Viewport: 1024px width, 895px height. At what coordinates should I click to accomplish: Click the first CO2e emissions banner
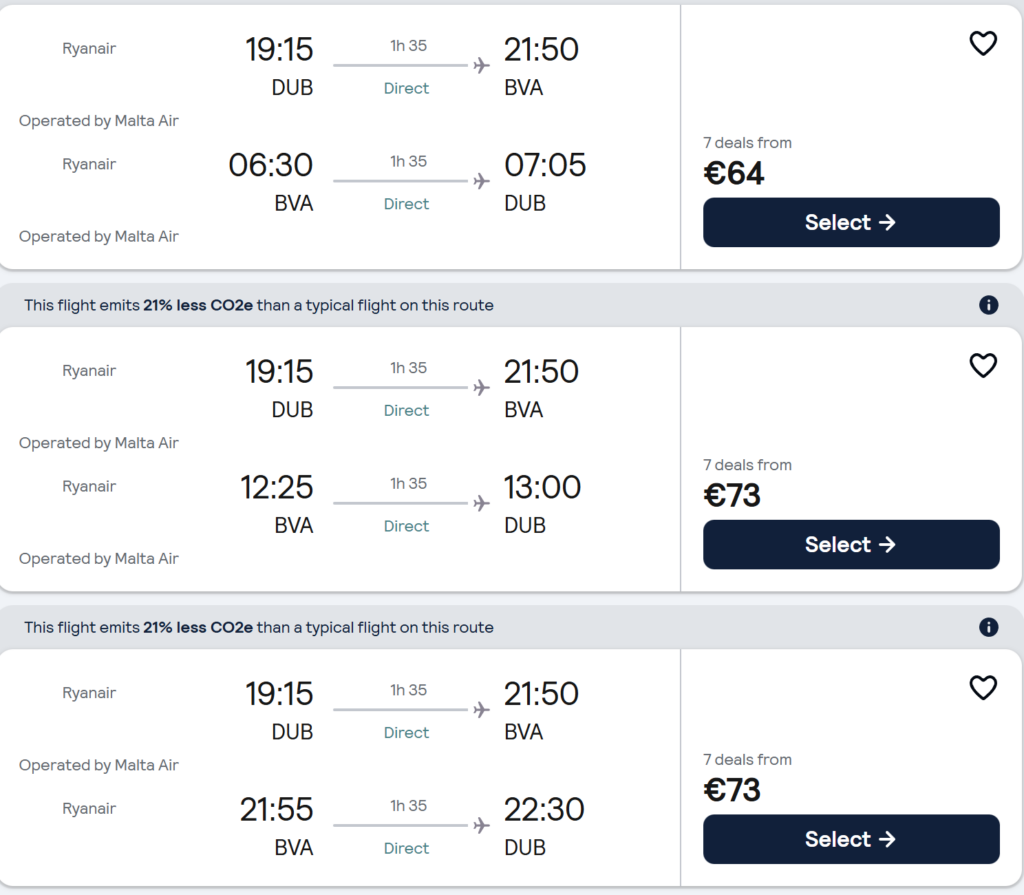255,305
